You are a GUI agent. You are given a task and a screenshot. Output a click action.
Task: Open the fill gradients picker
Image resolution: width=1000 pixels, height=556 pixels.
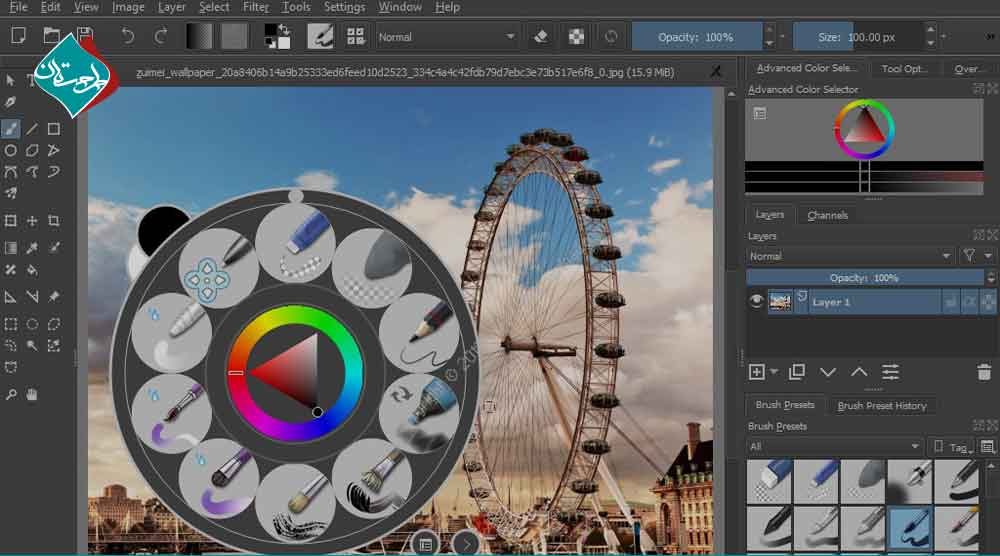click(x=199, y=36)
